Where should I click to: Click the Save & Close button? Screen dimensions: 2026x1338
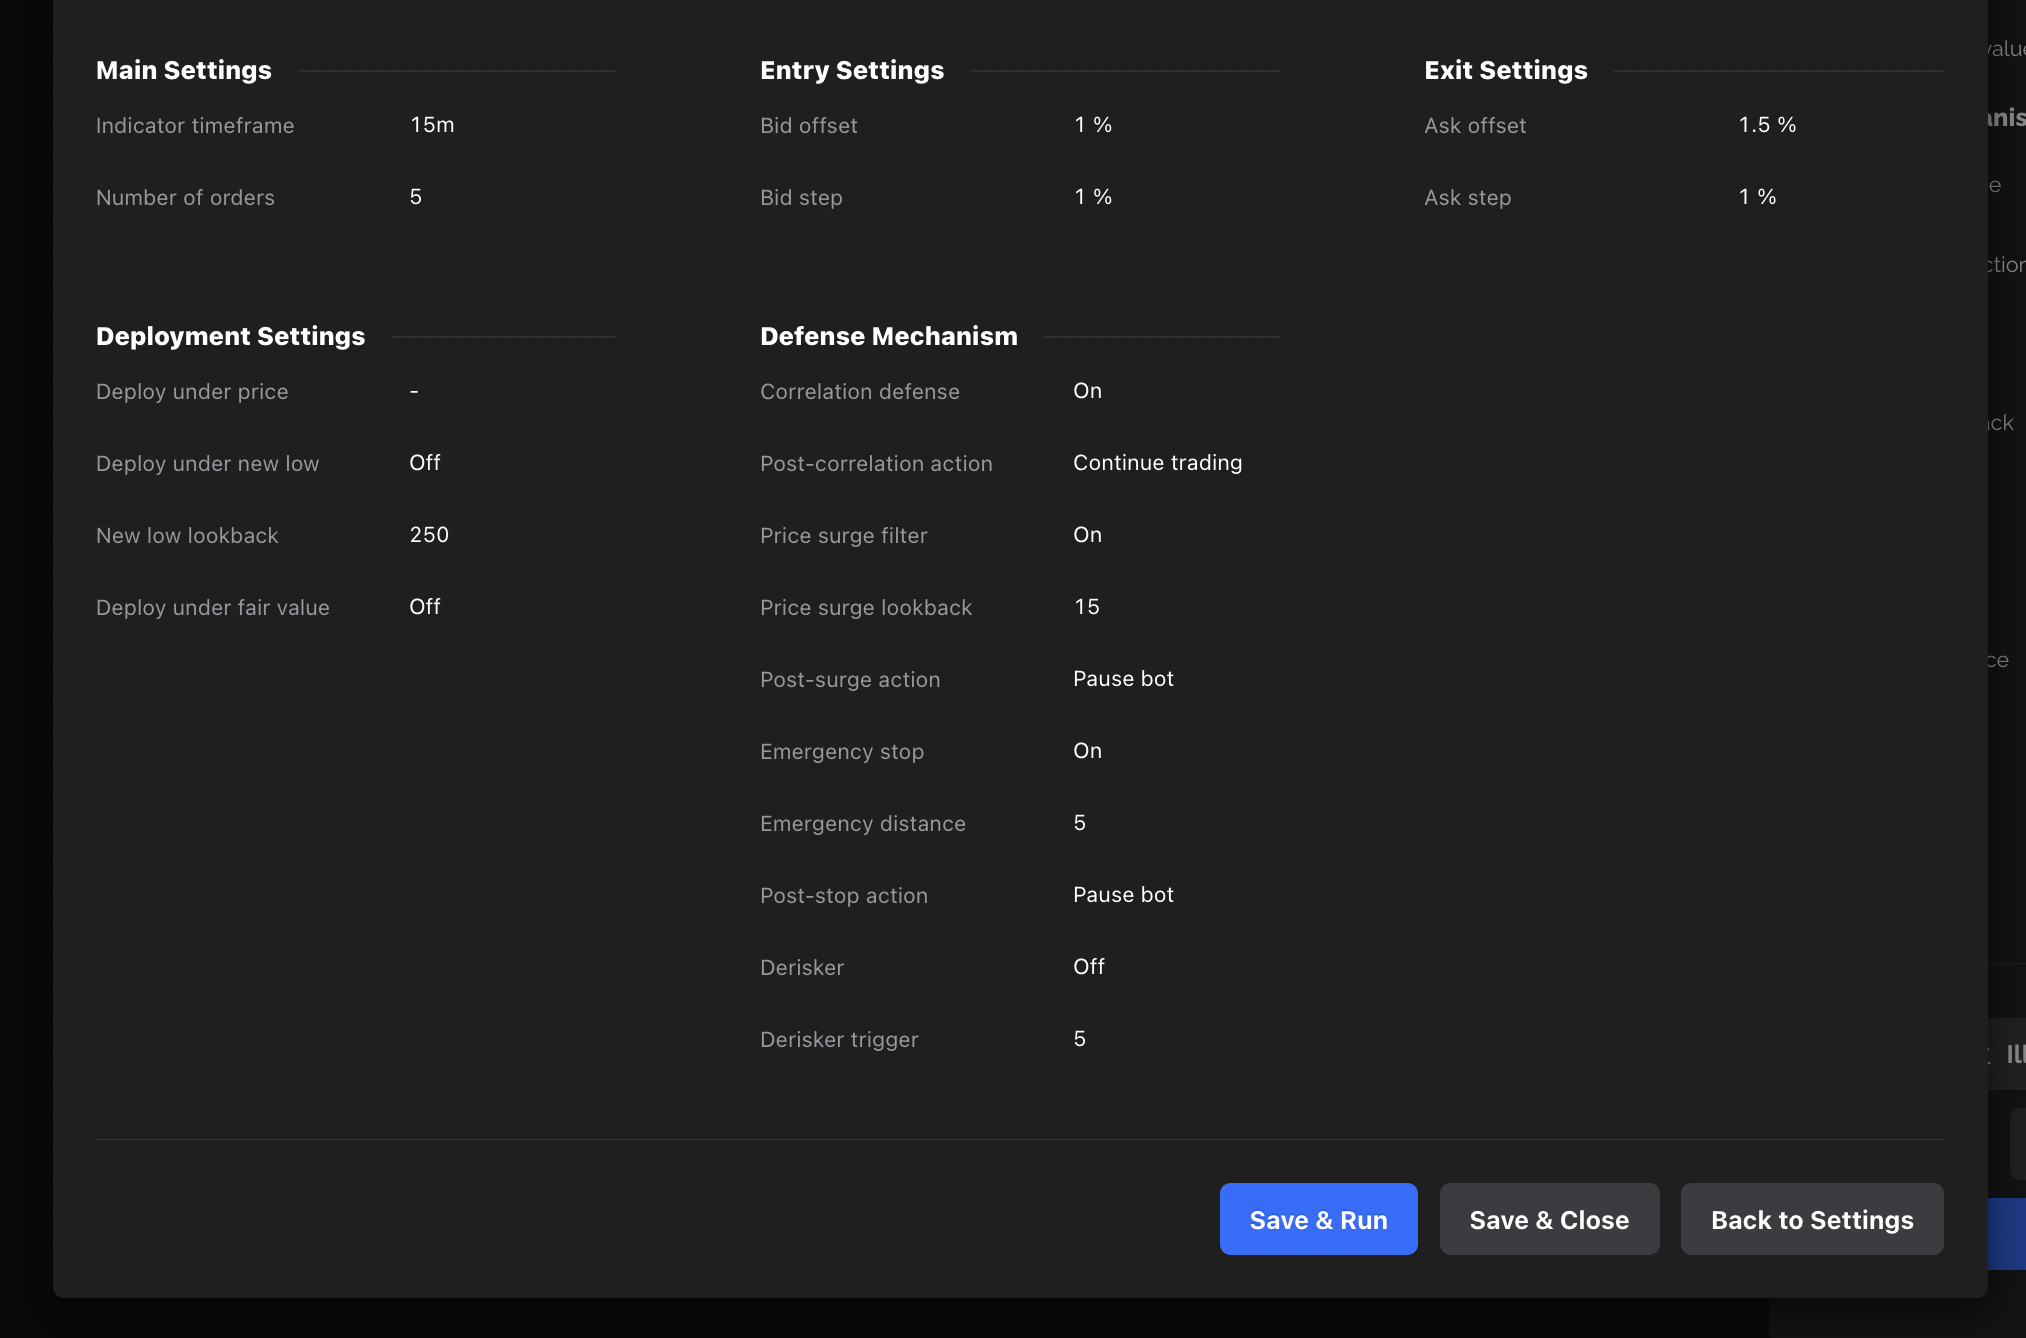(x=1548, y=1219)
